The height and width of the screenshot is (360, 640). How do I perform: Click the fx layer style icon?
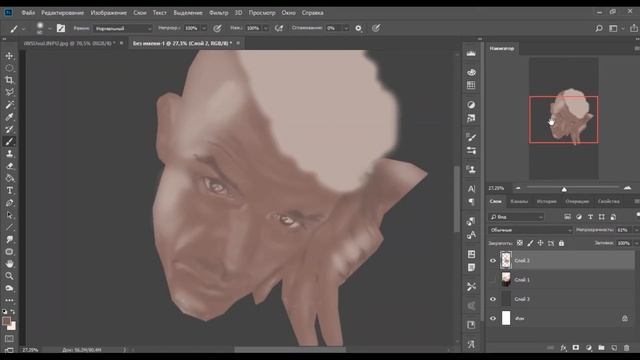(x=564, y=348)
